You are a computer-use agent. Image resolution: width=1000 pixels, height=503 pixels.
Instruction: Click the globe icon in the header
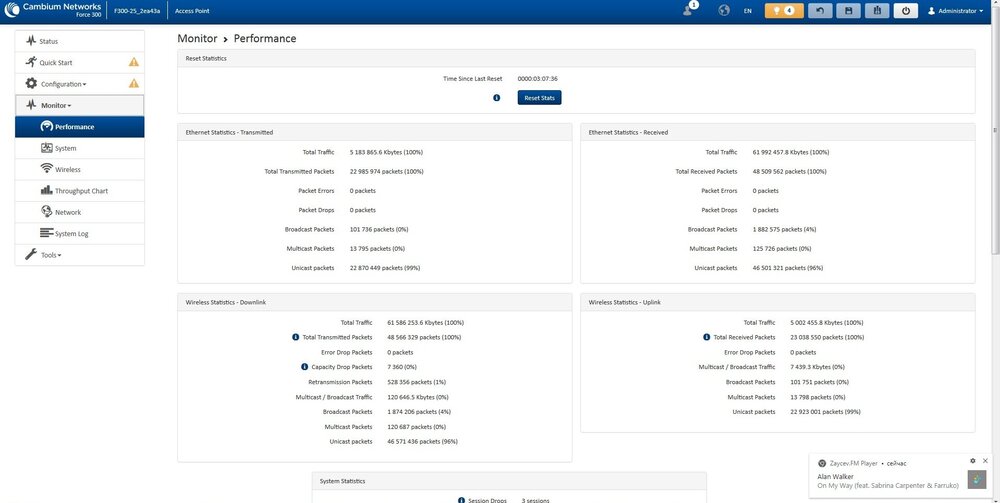(724, 11)
